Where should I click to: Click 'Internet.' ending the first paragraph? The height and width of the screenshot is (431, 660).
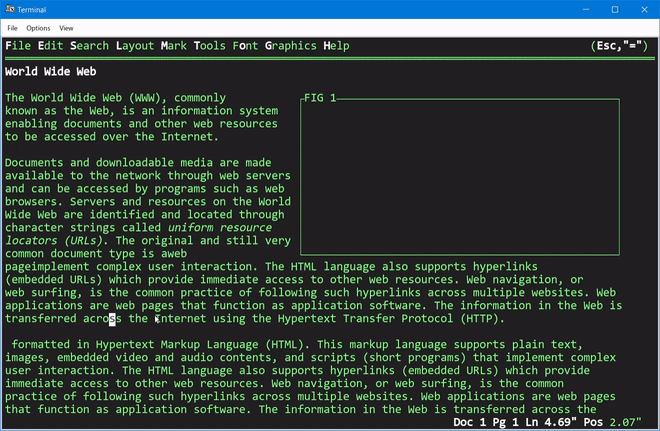[x=190, y=136]
